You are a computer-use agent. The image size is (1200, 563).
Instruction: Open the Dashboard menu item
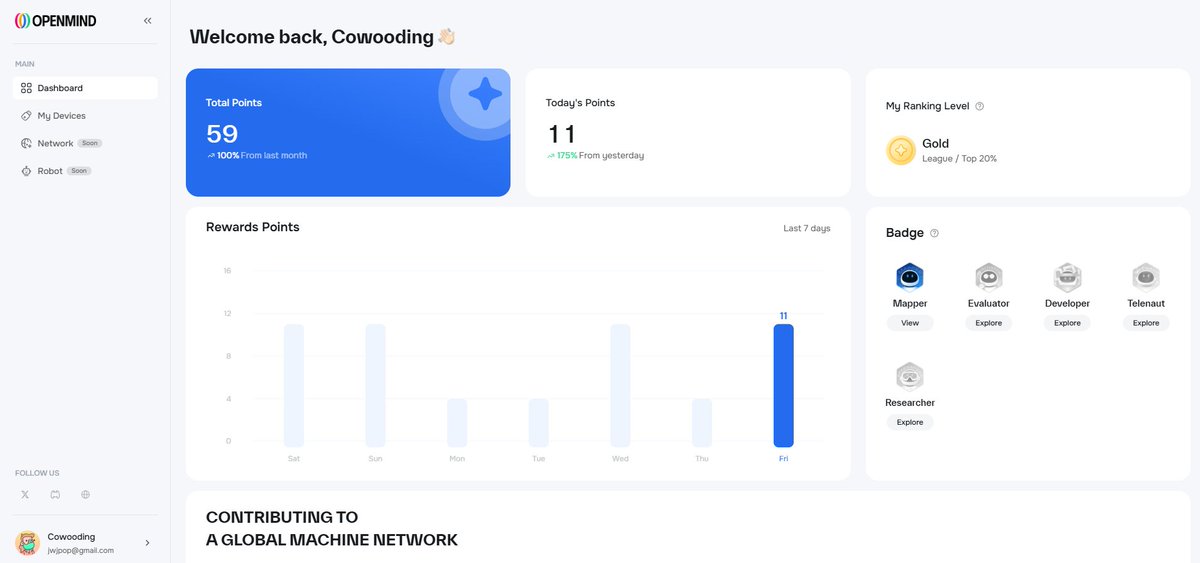pos(86,88)
